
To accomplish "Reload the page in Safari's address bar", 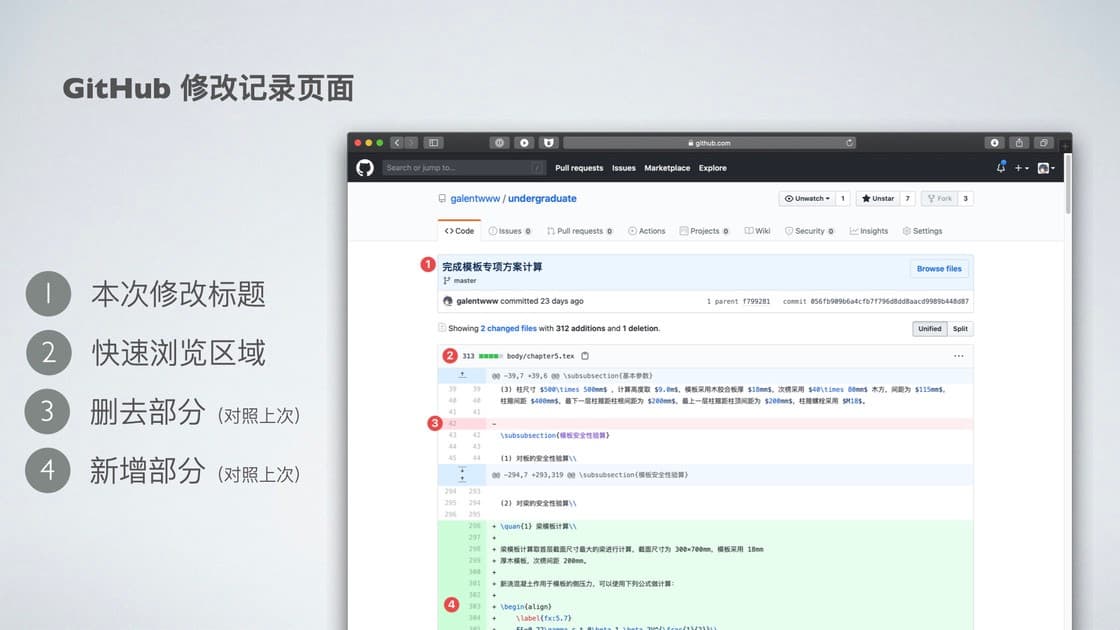I will 849,143.
